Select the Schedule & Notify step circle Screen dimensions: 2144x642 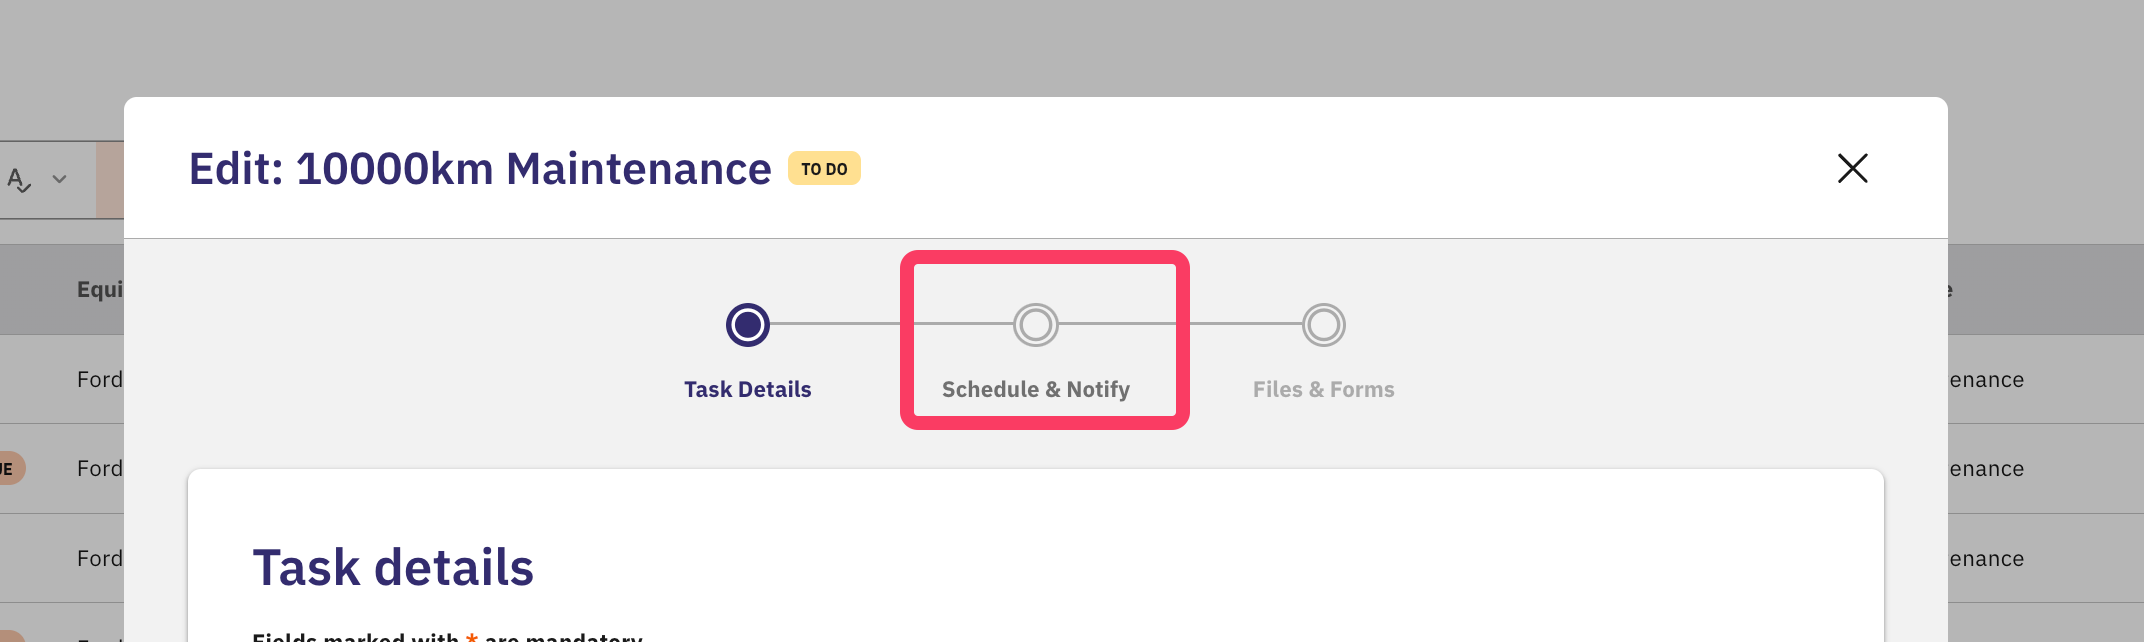click(x=1036, y=325)
